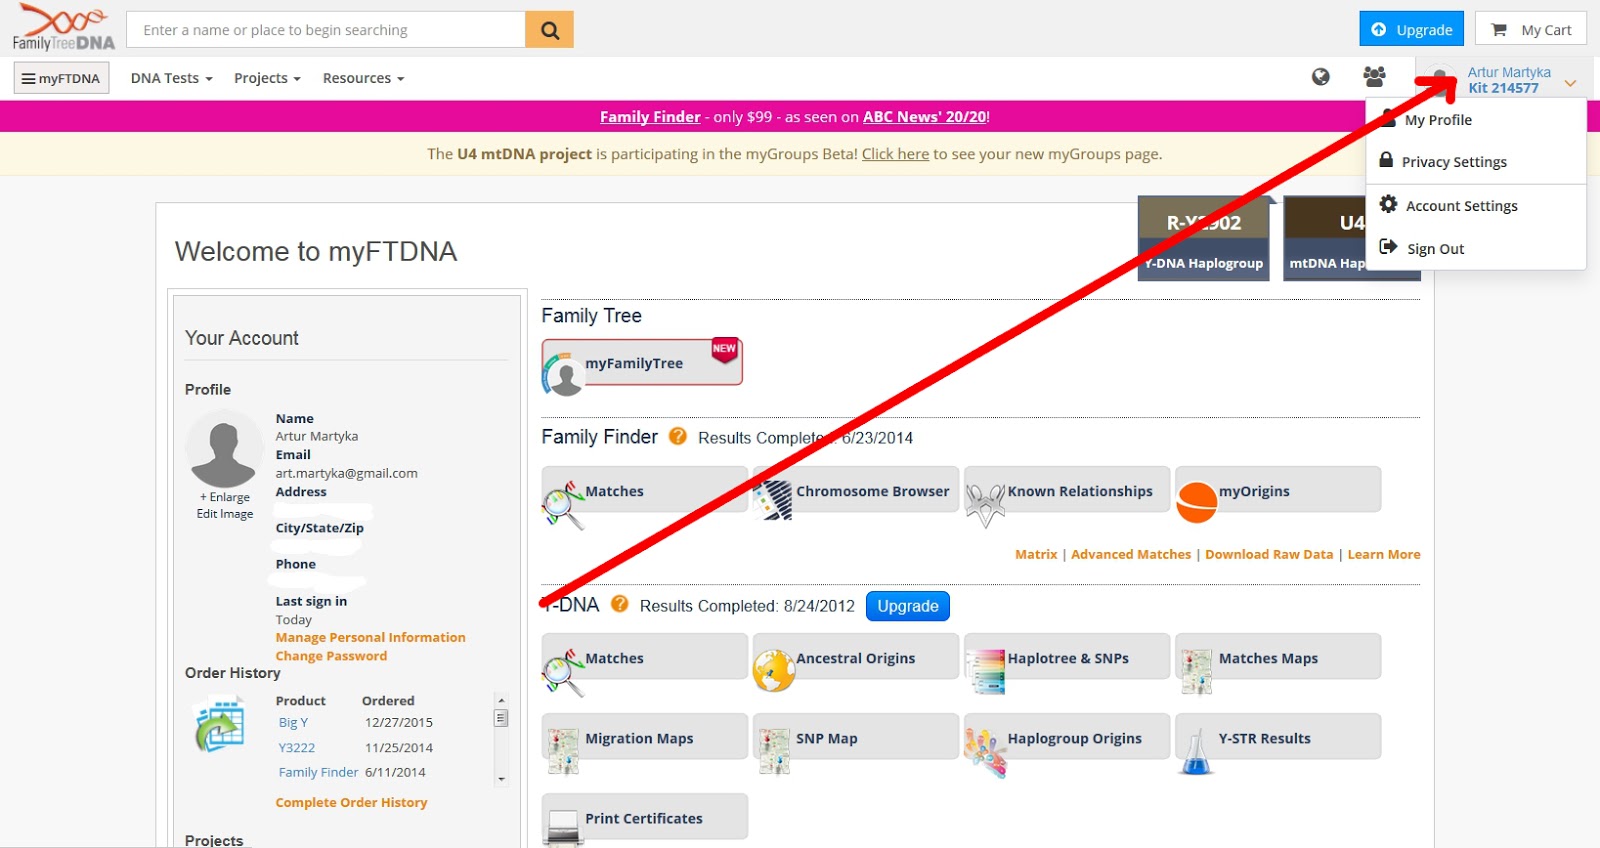Click the Y-DNA help question icon
Image resolution: width=1600 pixels, height=848 pixels.
tap(619, 604)
